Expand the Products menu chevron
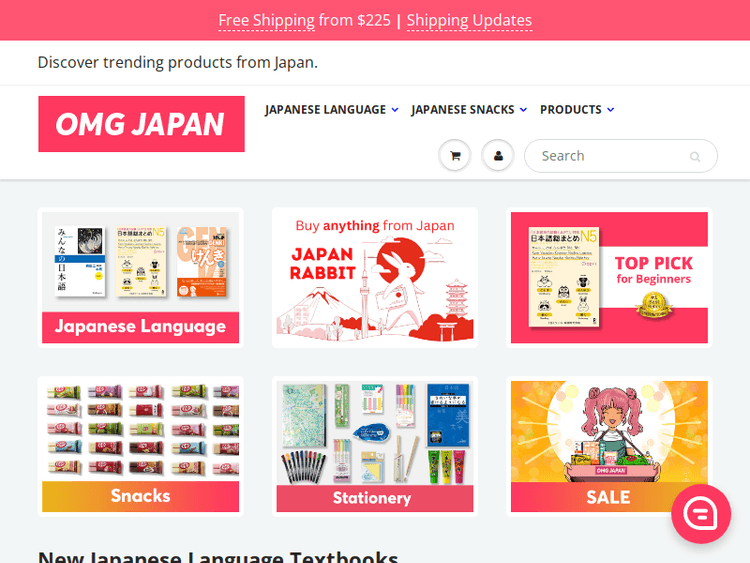This screenshot has height=563, width=750. pyautogui.click(x=611, y=110)
